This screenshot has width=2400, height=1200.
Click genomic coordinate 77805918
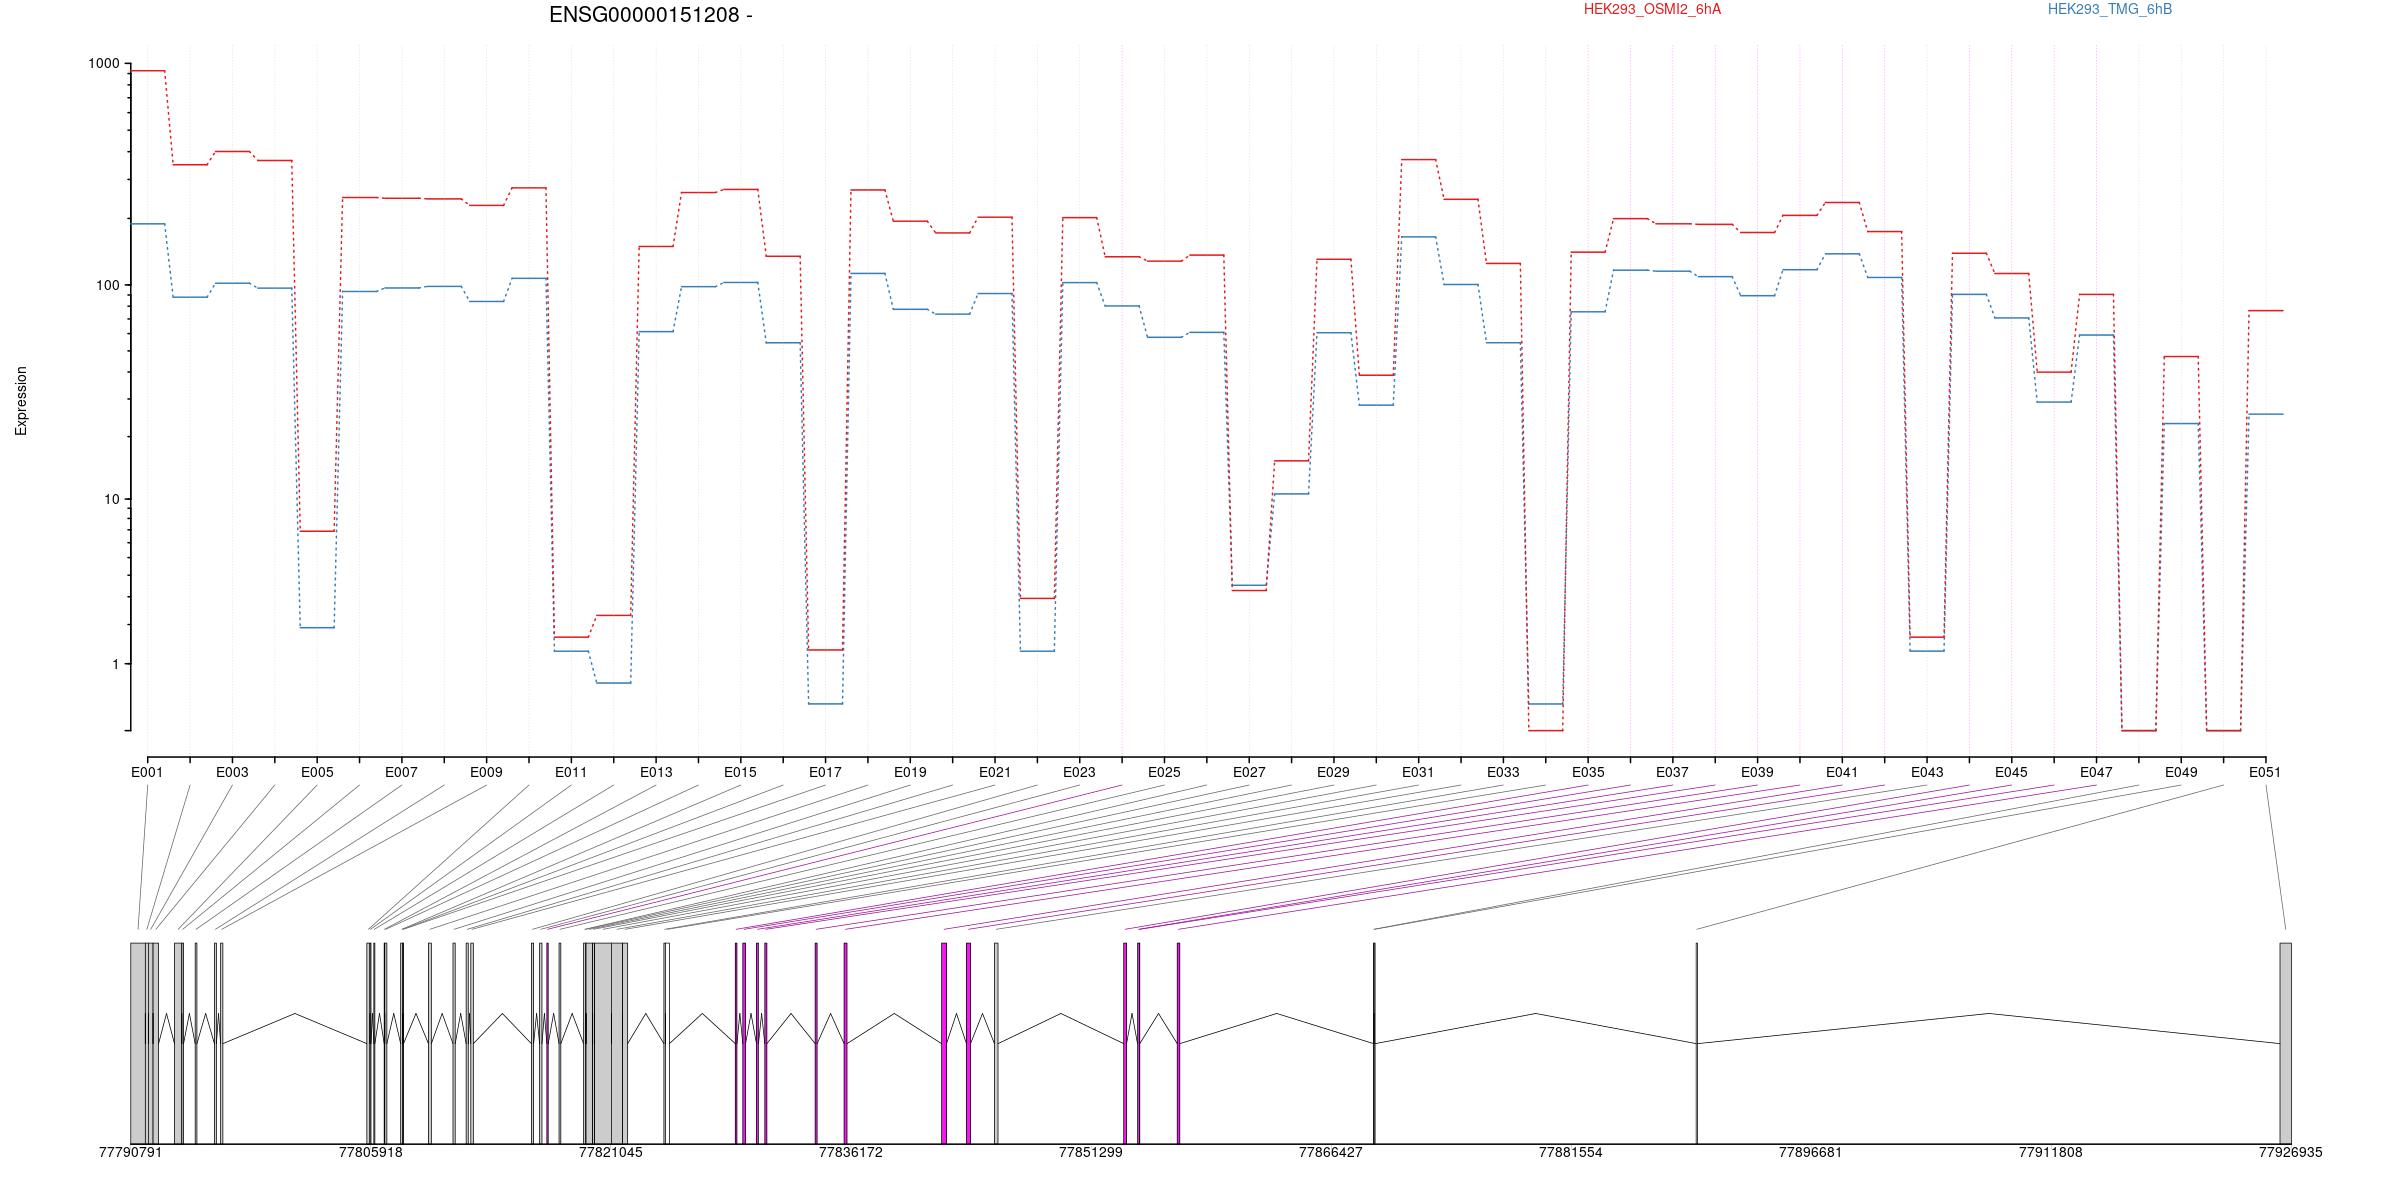point(370,1152)
